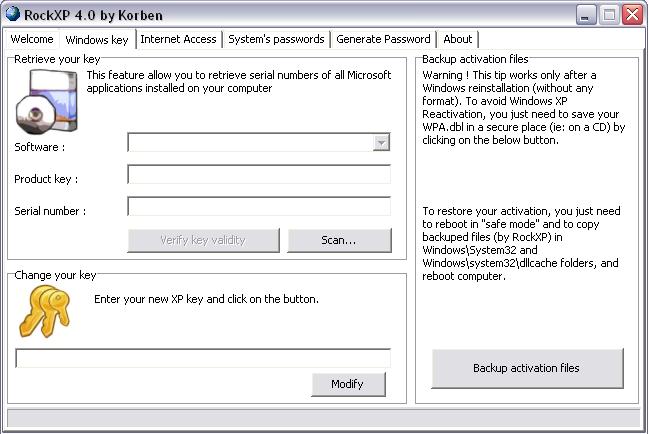The width and height of the screenshot is (649, 434).
Task: Minimize the RockXP window
Action: [x=586, y=15]
